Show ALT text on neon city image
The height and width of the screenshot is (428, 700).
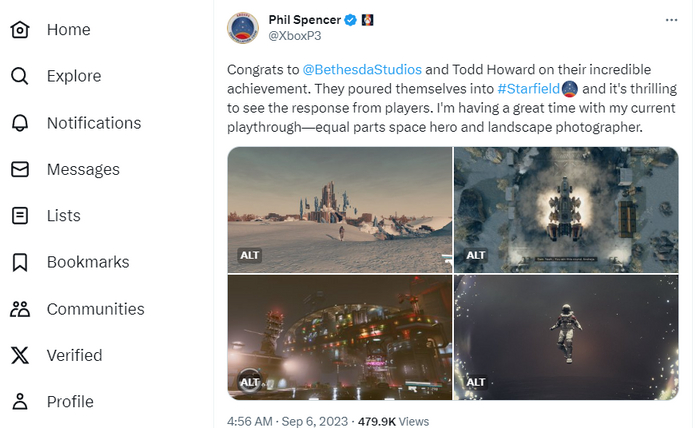pos(250,382)
